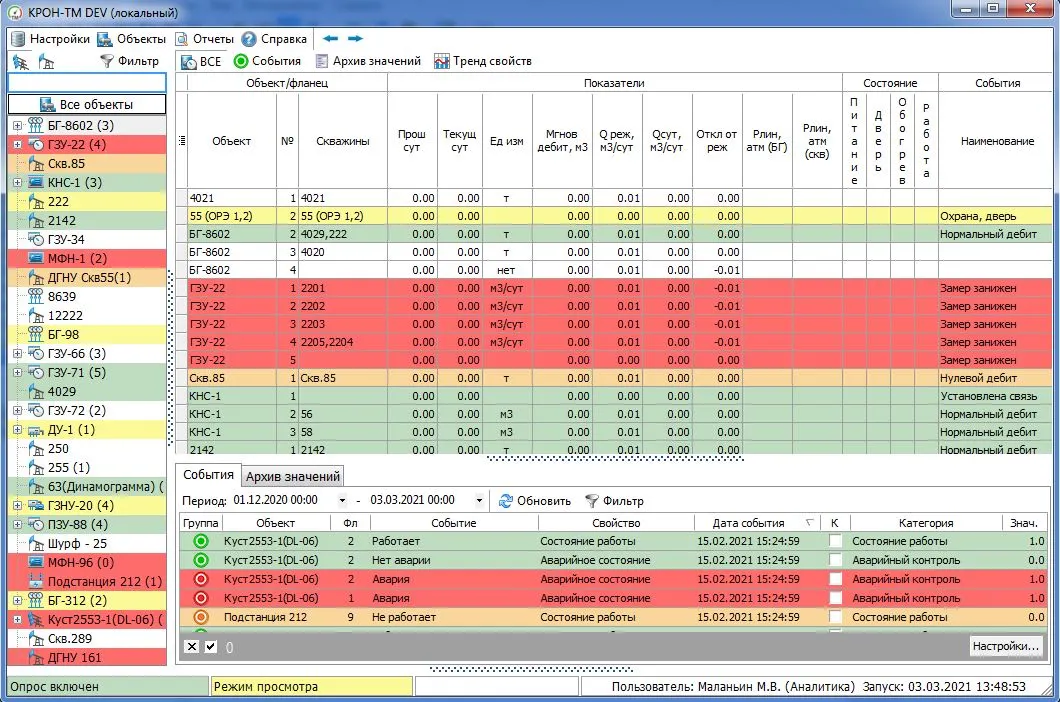Screen dimensions: 1060x702
Task: Click the Событие column header in the events table
Action: click(454, 523)
